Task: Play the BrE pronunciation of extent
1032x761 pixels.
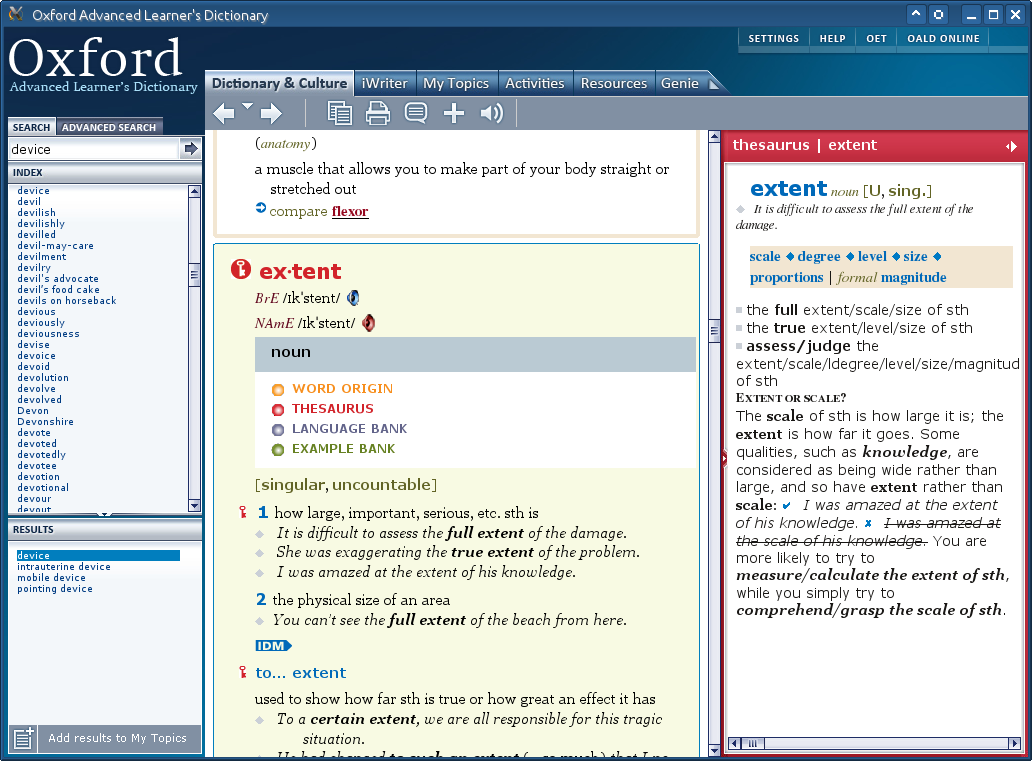Action: 353,298
